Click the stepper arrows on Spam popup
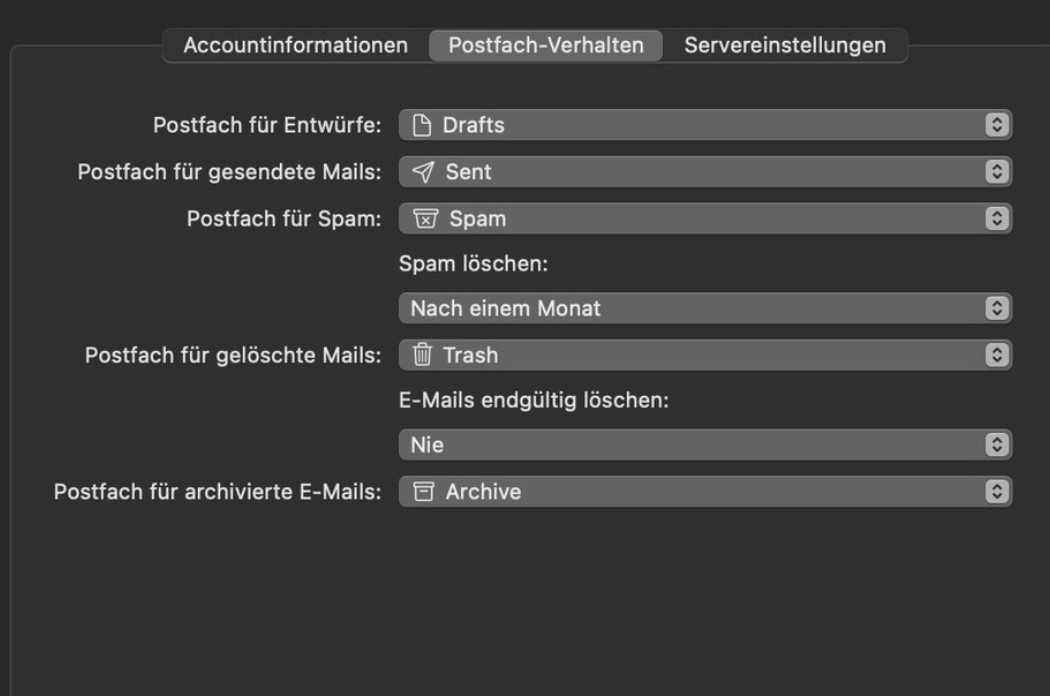The image size is (1050, 696). (994, 218)
